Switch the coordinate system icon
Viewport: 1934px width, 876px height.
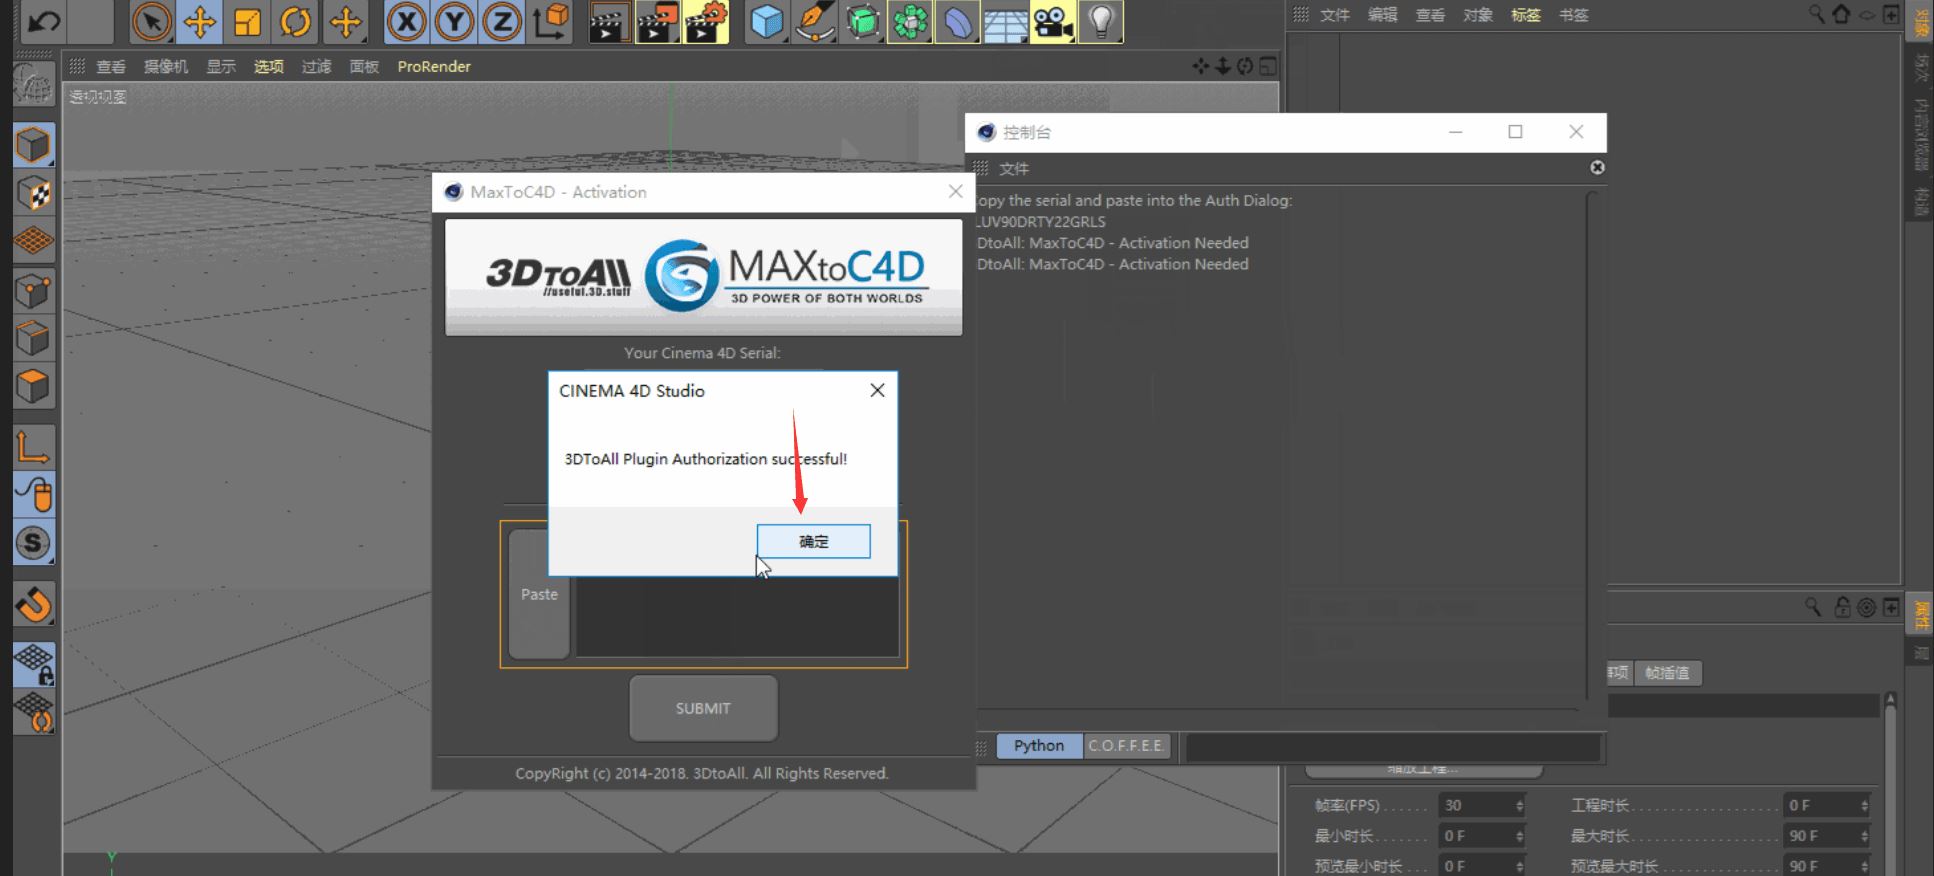[x=551, y=21]
